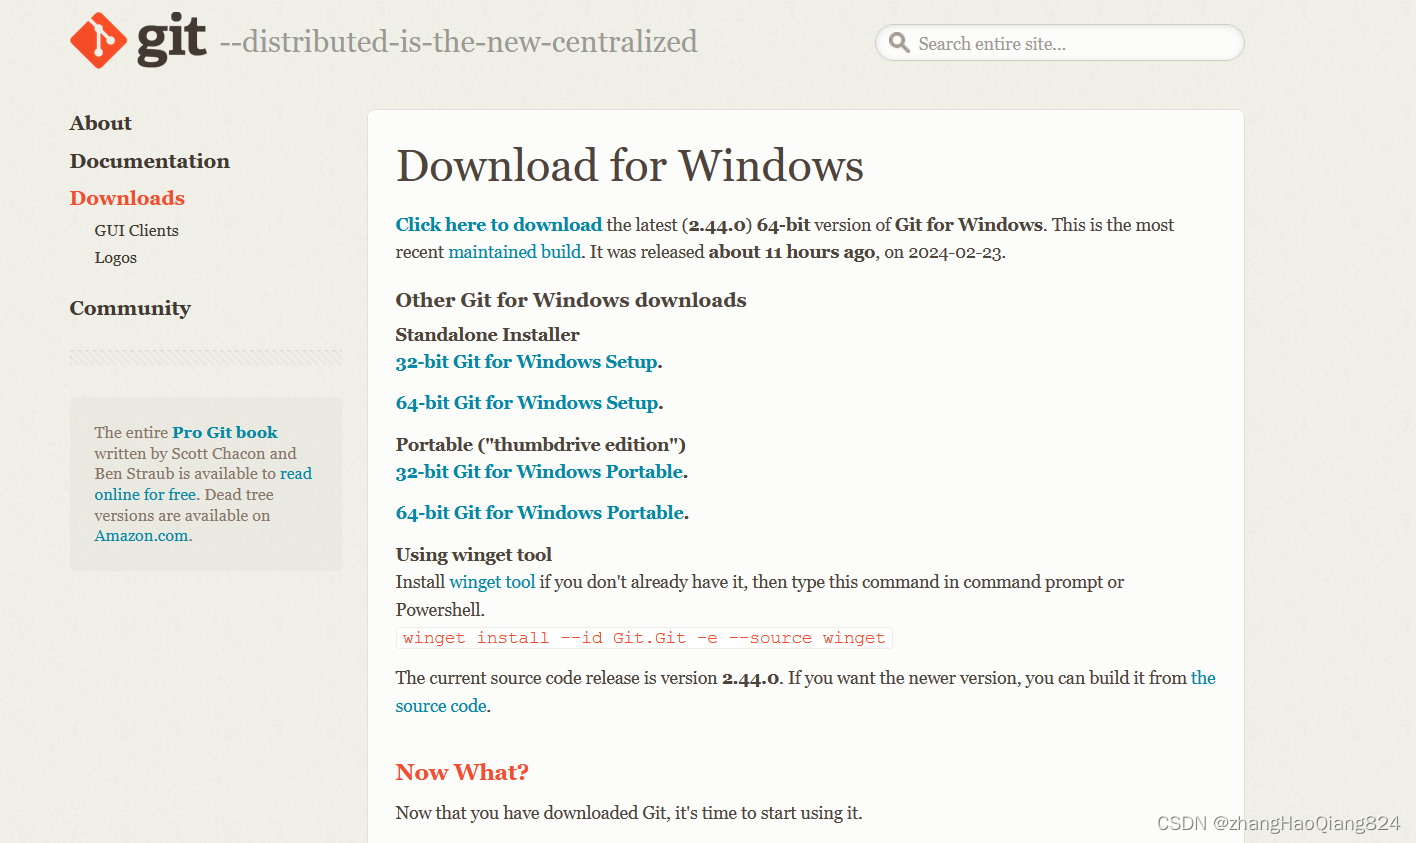1416x843 pixels.
Task: Download 32-bit Git for Windows Portable
Action: click(540, 472)
